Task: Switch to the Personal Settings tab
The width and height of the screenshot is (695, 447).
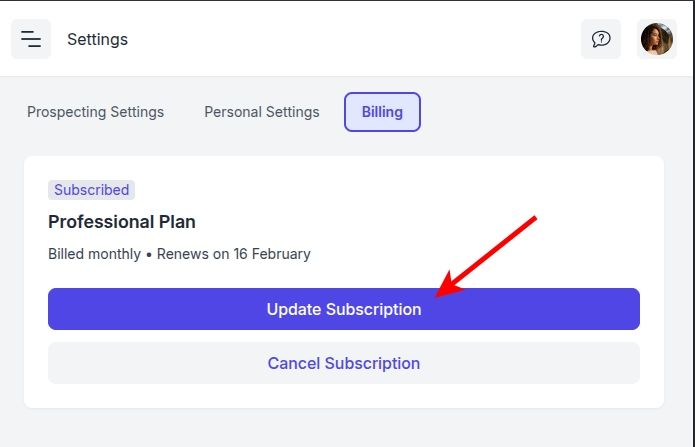Action: point(262,112)
